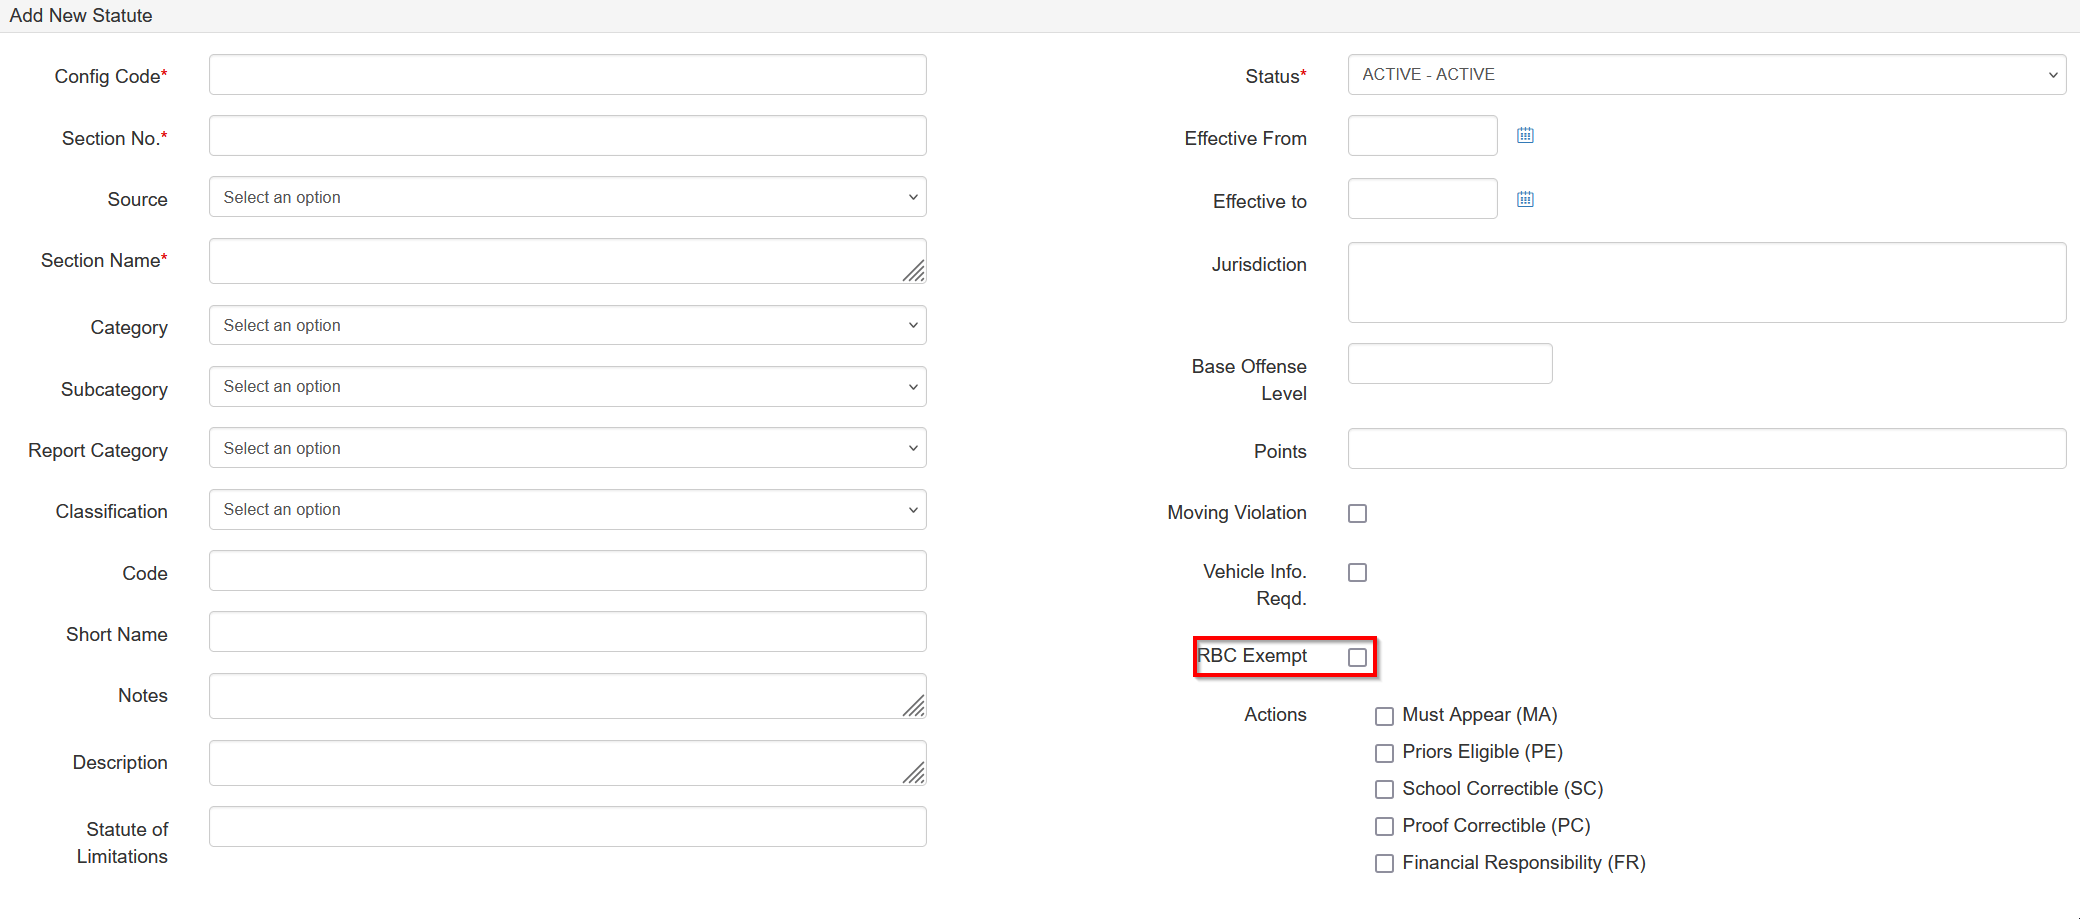Open the Subcategory select list

coord(567,386)
